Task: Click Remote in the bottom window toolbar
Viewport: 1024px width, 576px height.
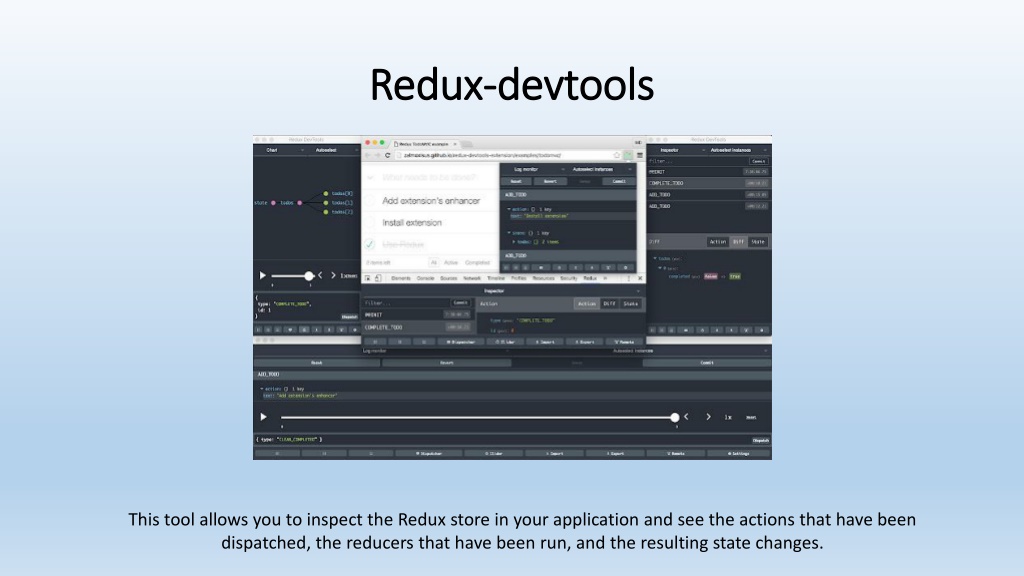Action: tap(676, 453)
